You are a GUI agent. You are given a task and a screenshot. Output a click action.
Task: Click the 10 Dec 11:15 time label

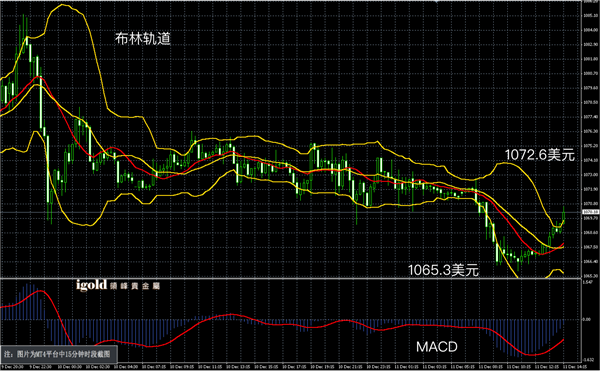pyautogui.click(x=210, y=367)
